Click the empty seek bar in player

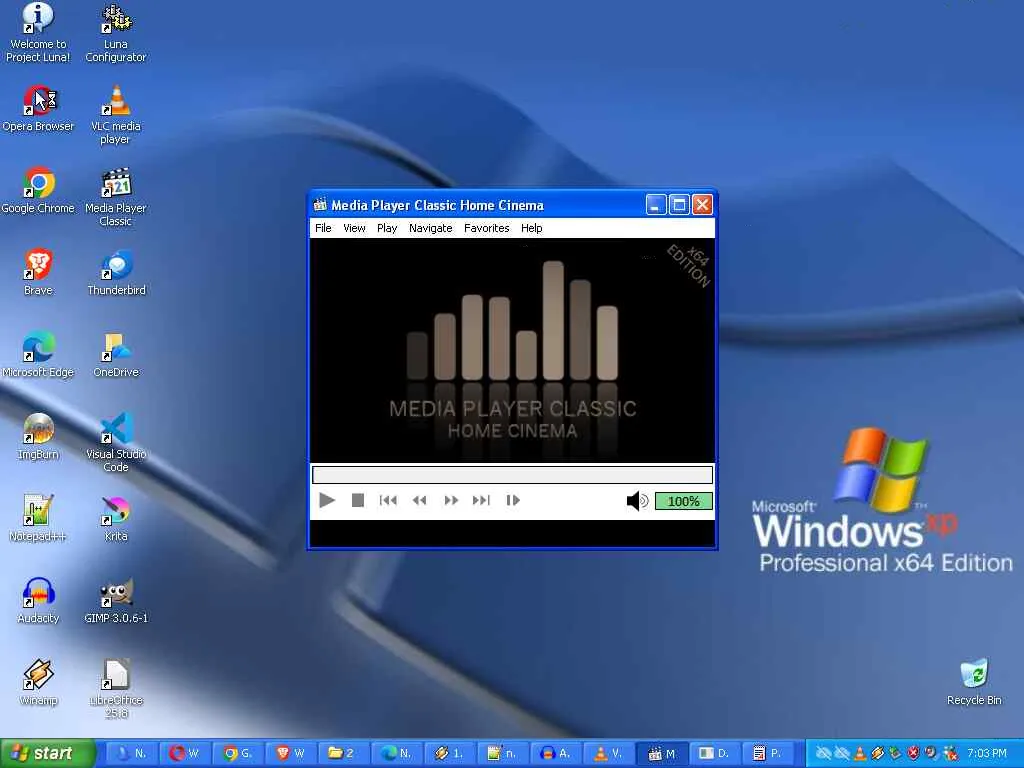(x=512, y=475)
